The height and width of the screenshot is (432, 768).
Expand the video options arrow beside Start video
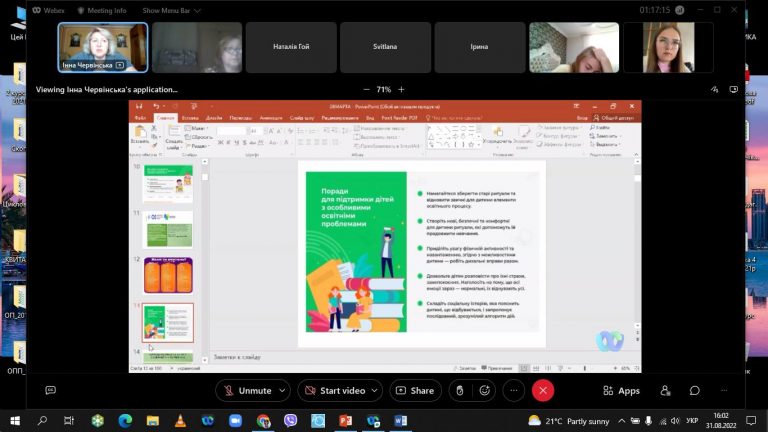pos(375,390)
